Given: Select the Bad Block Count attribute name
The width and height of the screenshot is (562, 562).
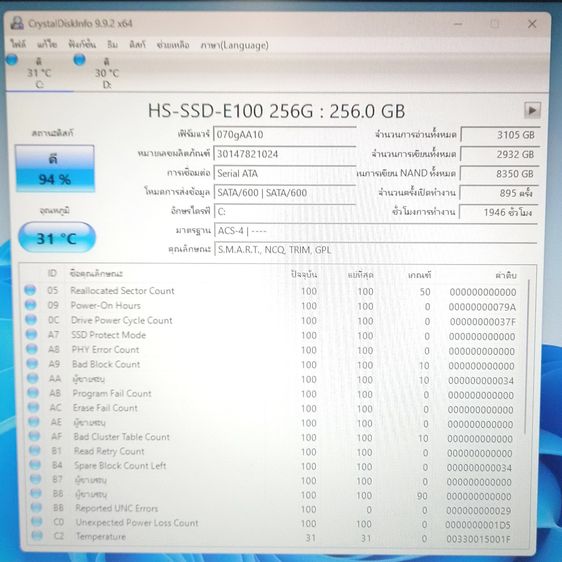Looking at the screenshot, I should point(106,364).
